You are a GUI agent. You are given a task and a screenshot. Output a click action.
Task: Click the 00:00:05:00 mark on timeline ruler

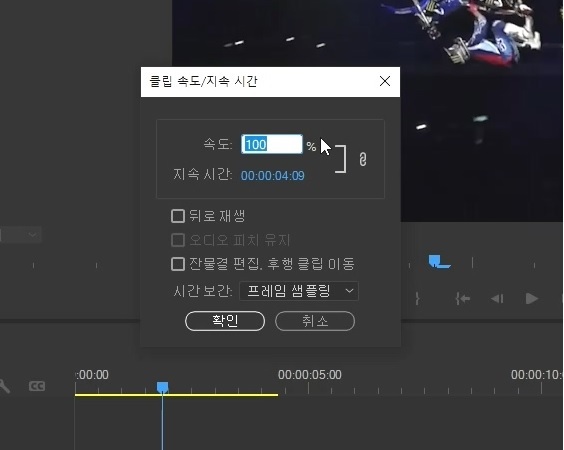click(x=309, y=375)
